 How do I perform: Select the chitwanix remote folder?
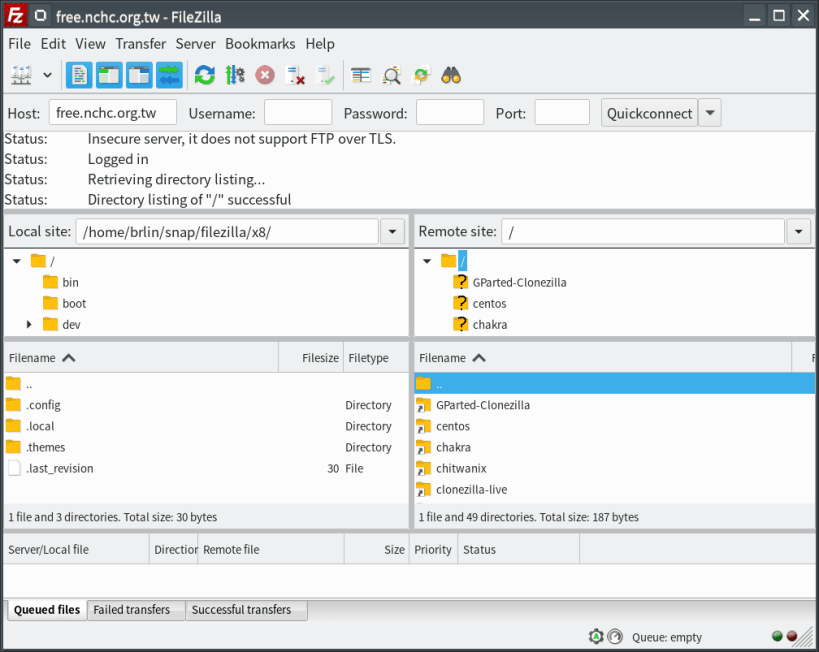coord(461,469)
